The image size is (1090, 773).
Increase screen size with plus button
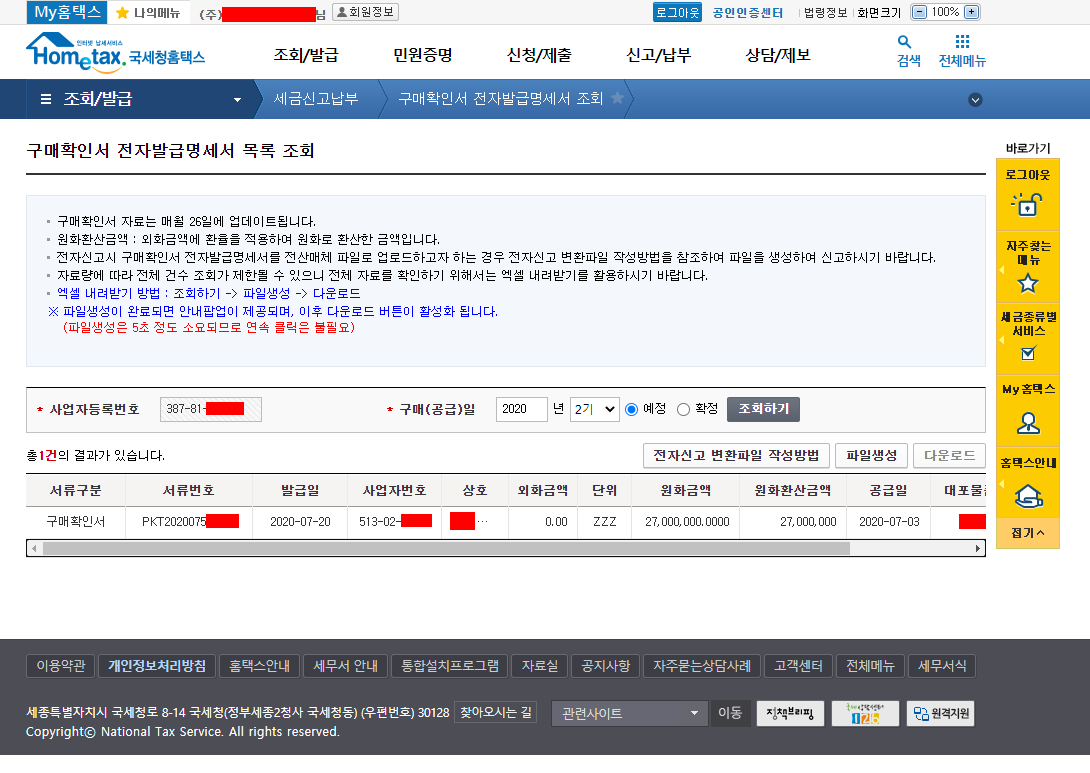click(x=971, y=12)
